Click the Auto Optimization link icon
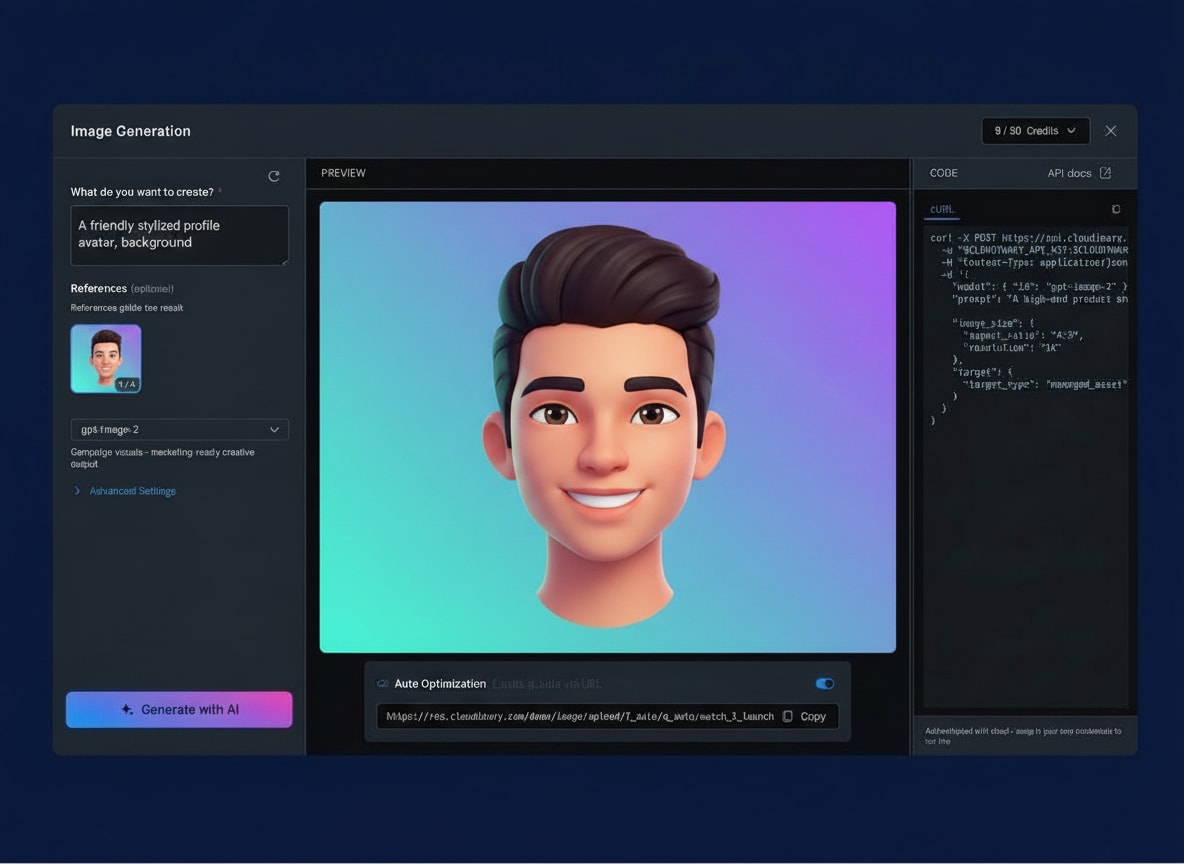The image size is (1184, 864). coord(383,683)
